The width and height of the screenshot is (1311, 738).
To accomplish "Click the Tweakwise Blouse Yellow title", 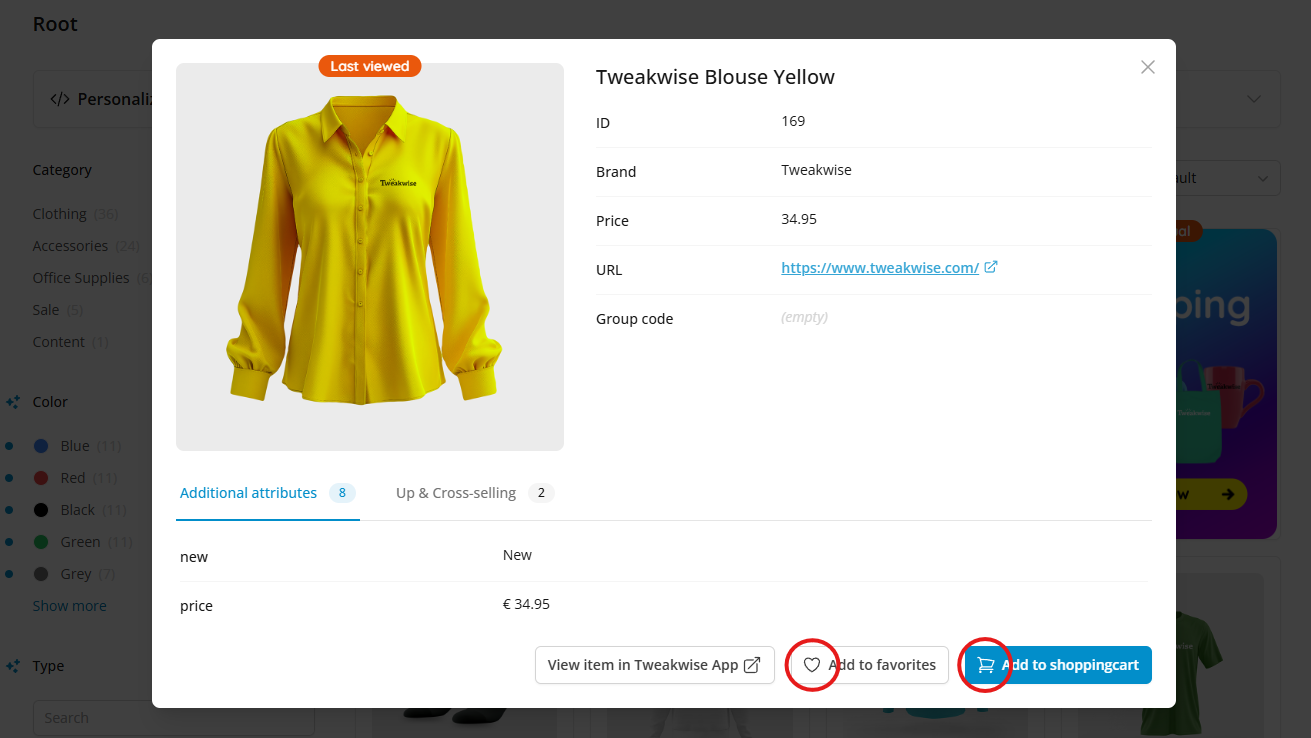I will (x=715, y=77).
